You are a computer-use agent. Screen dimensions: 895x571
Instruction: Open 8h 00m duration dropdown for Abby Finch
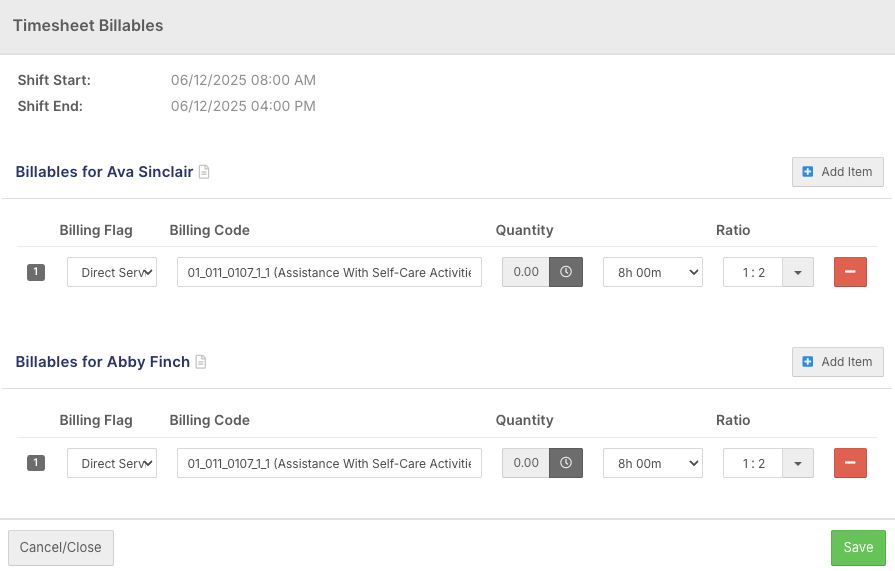point(653,463)
